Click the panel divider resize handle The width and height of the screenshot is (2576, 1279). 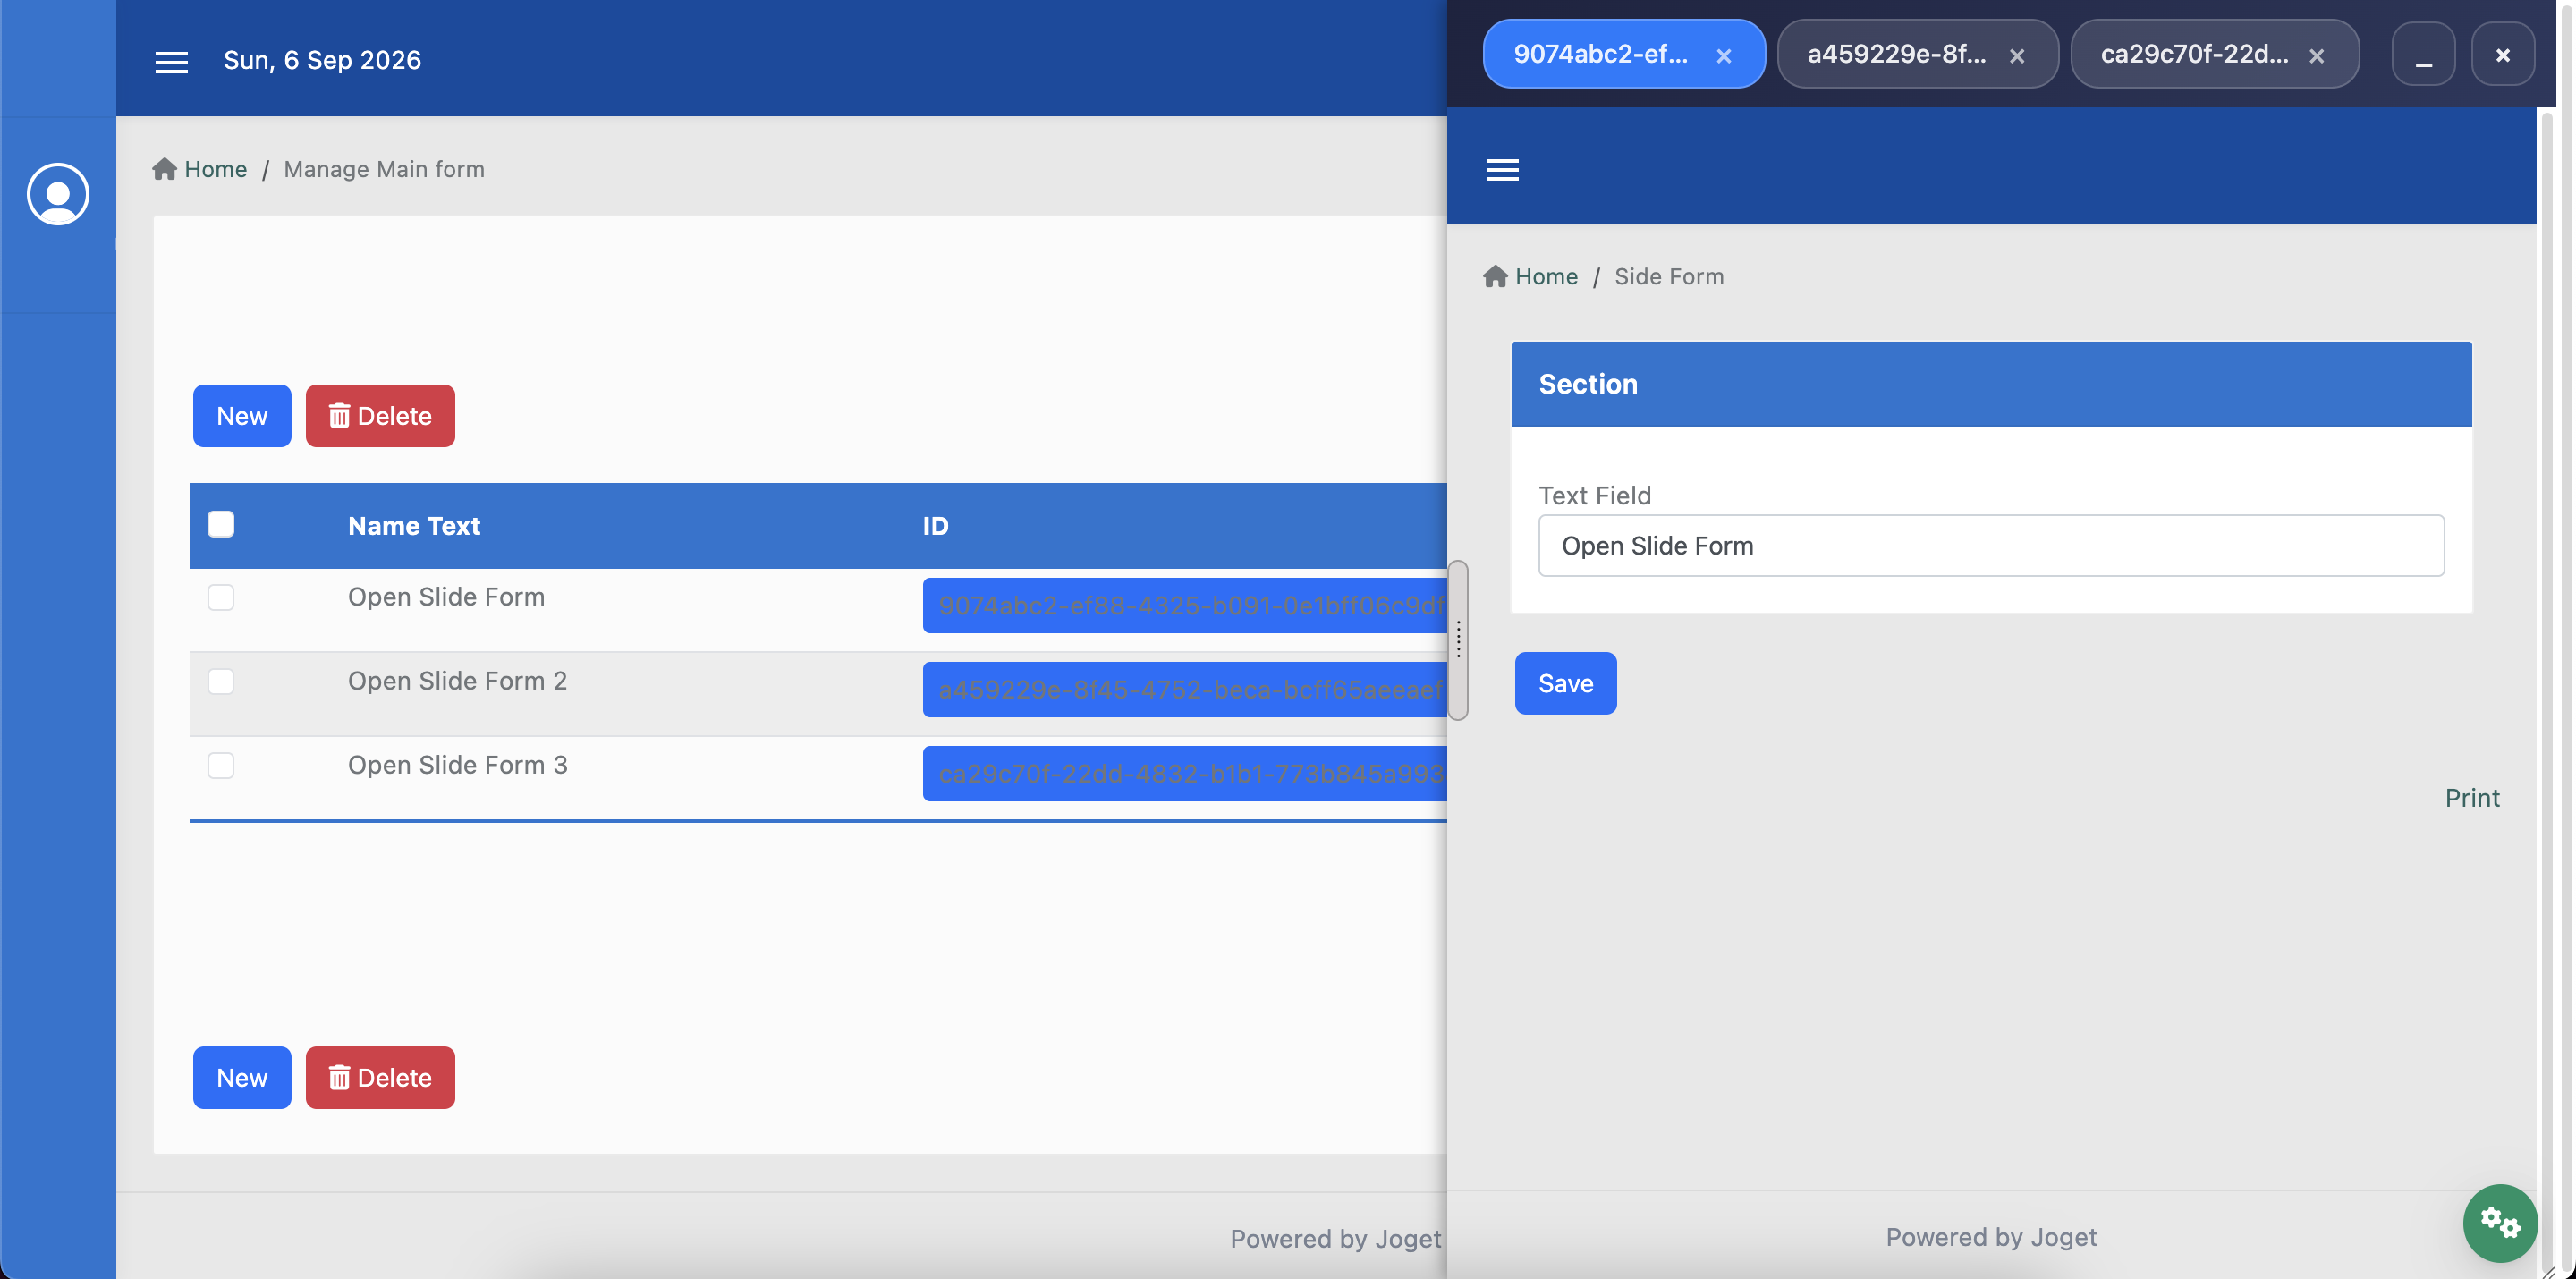[1458, 640]
